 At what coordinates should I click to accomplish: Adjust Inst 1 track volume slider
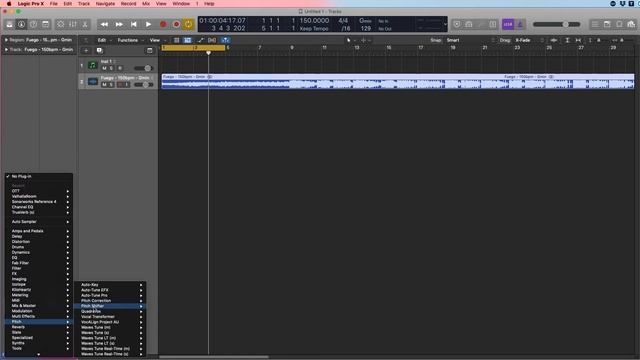tap(143, 68)
